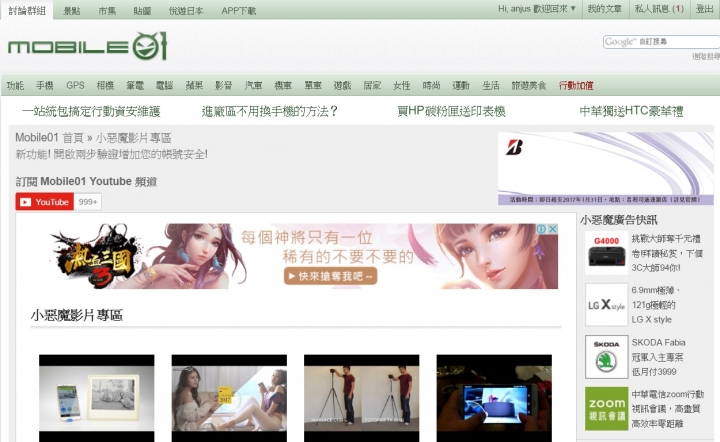Open phone and photo frame video thumbnail
This screenshot has width=720, height=442.
pos(96,398)
